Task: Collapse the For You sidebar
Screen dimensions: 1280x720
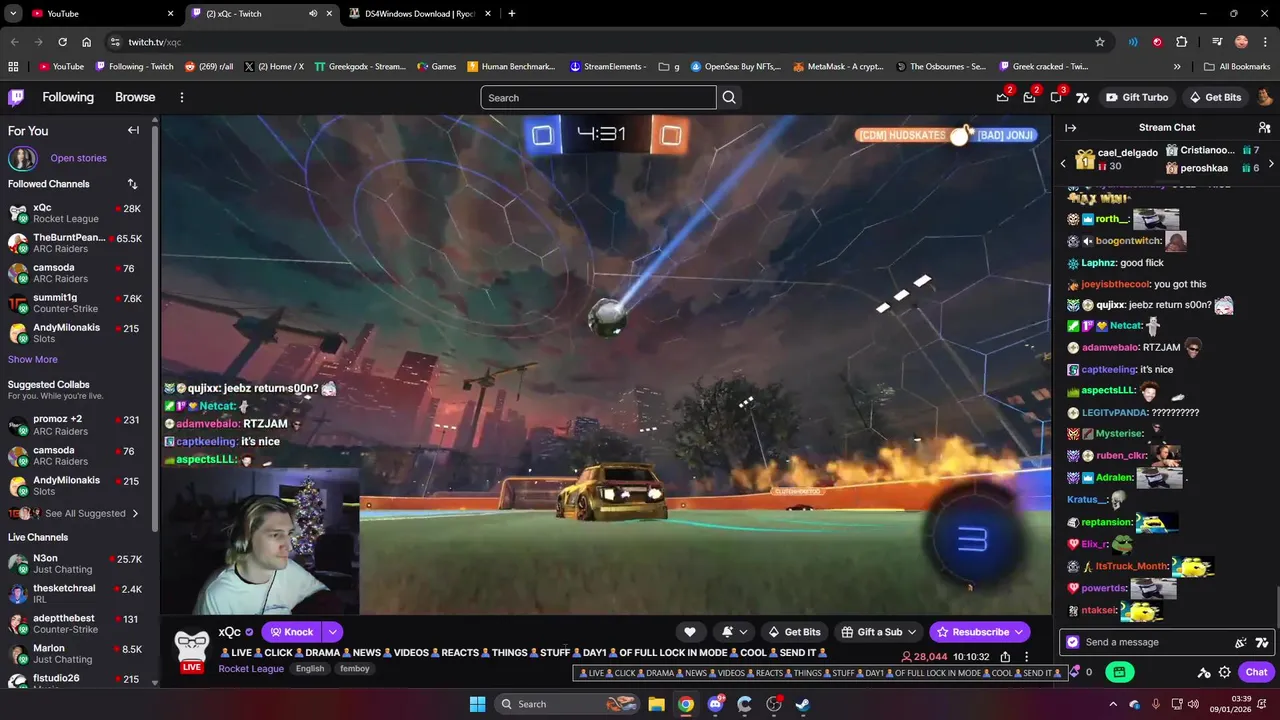Action: click(133, 130)
